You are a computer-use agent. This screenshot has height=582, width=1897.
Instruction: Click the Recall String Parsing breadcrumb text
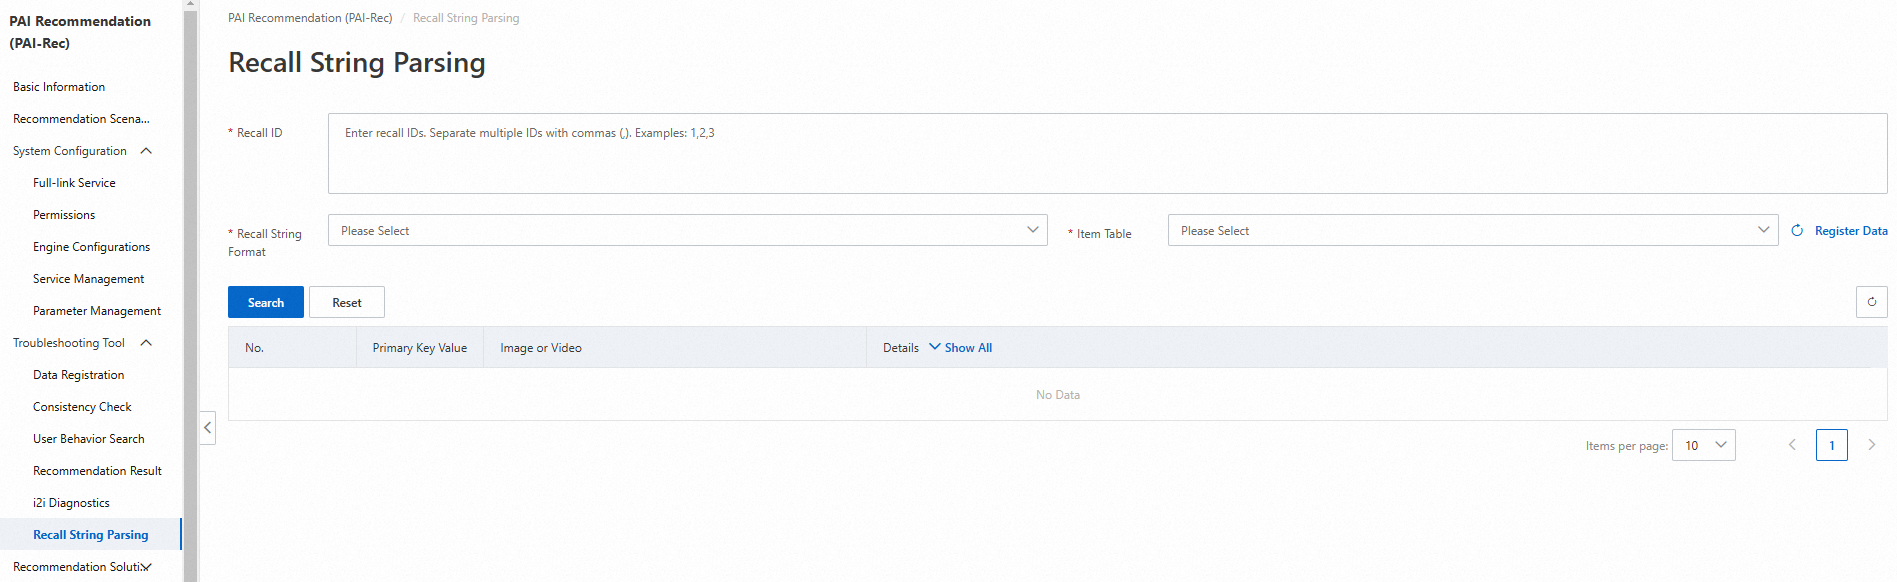tap(466, 18)
